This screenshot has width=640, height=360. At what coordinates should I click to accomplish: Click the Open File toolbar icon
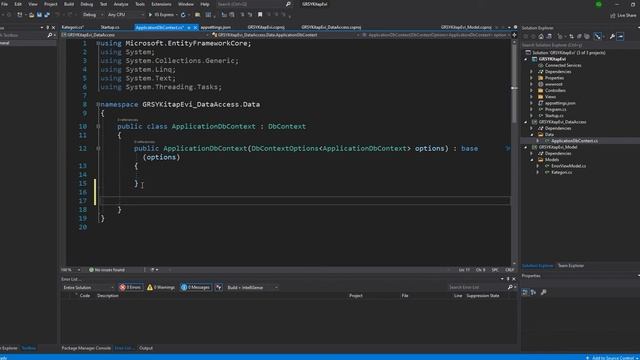click(31, 15)
